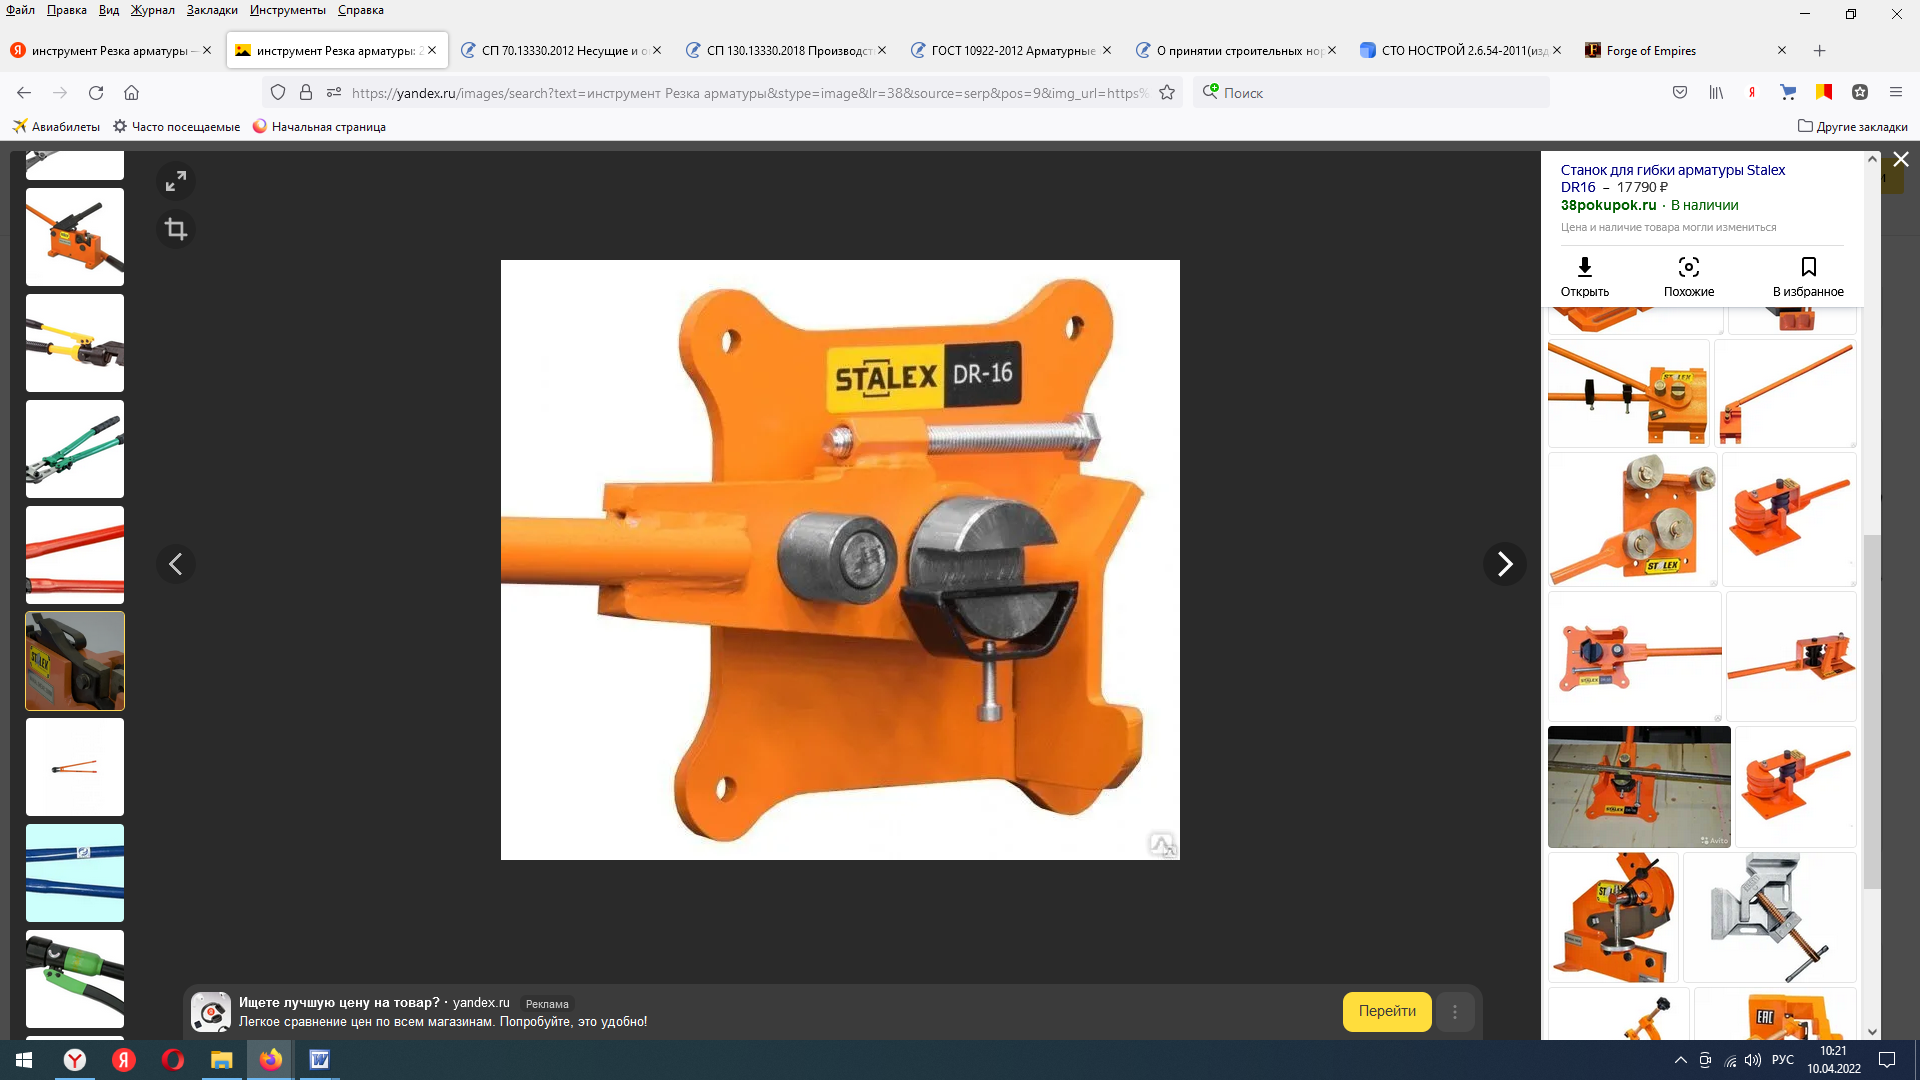
Task: Open the Другие закладки folder
Action: click(x=1852, y=127)
